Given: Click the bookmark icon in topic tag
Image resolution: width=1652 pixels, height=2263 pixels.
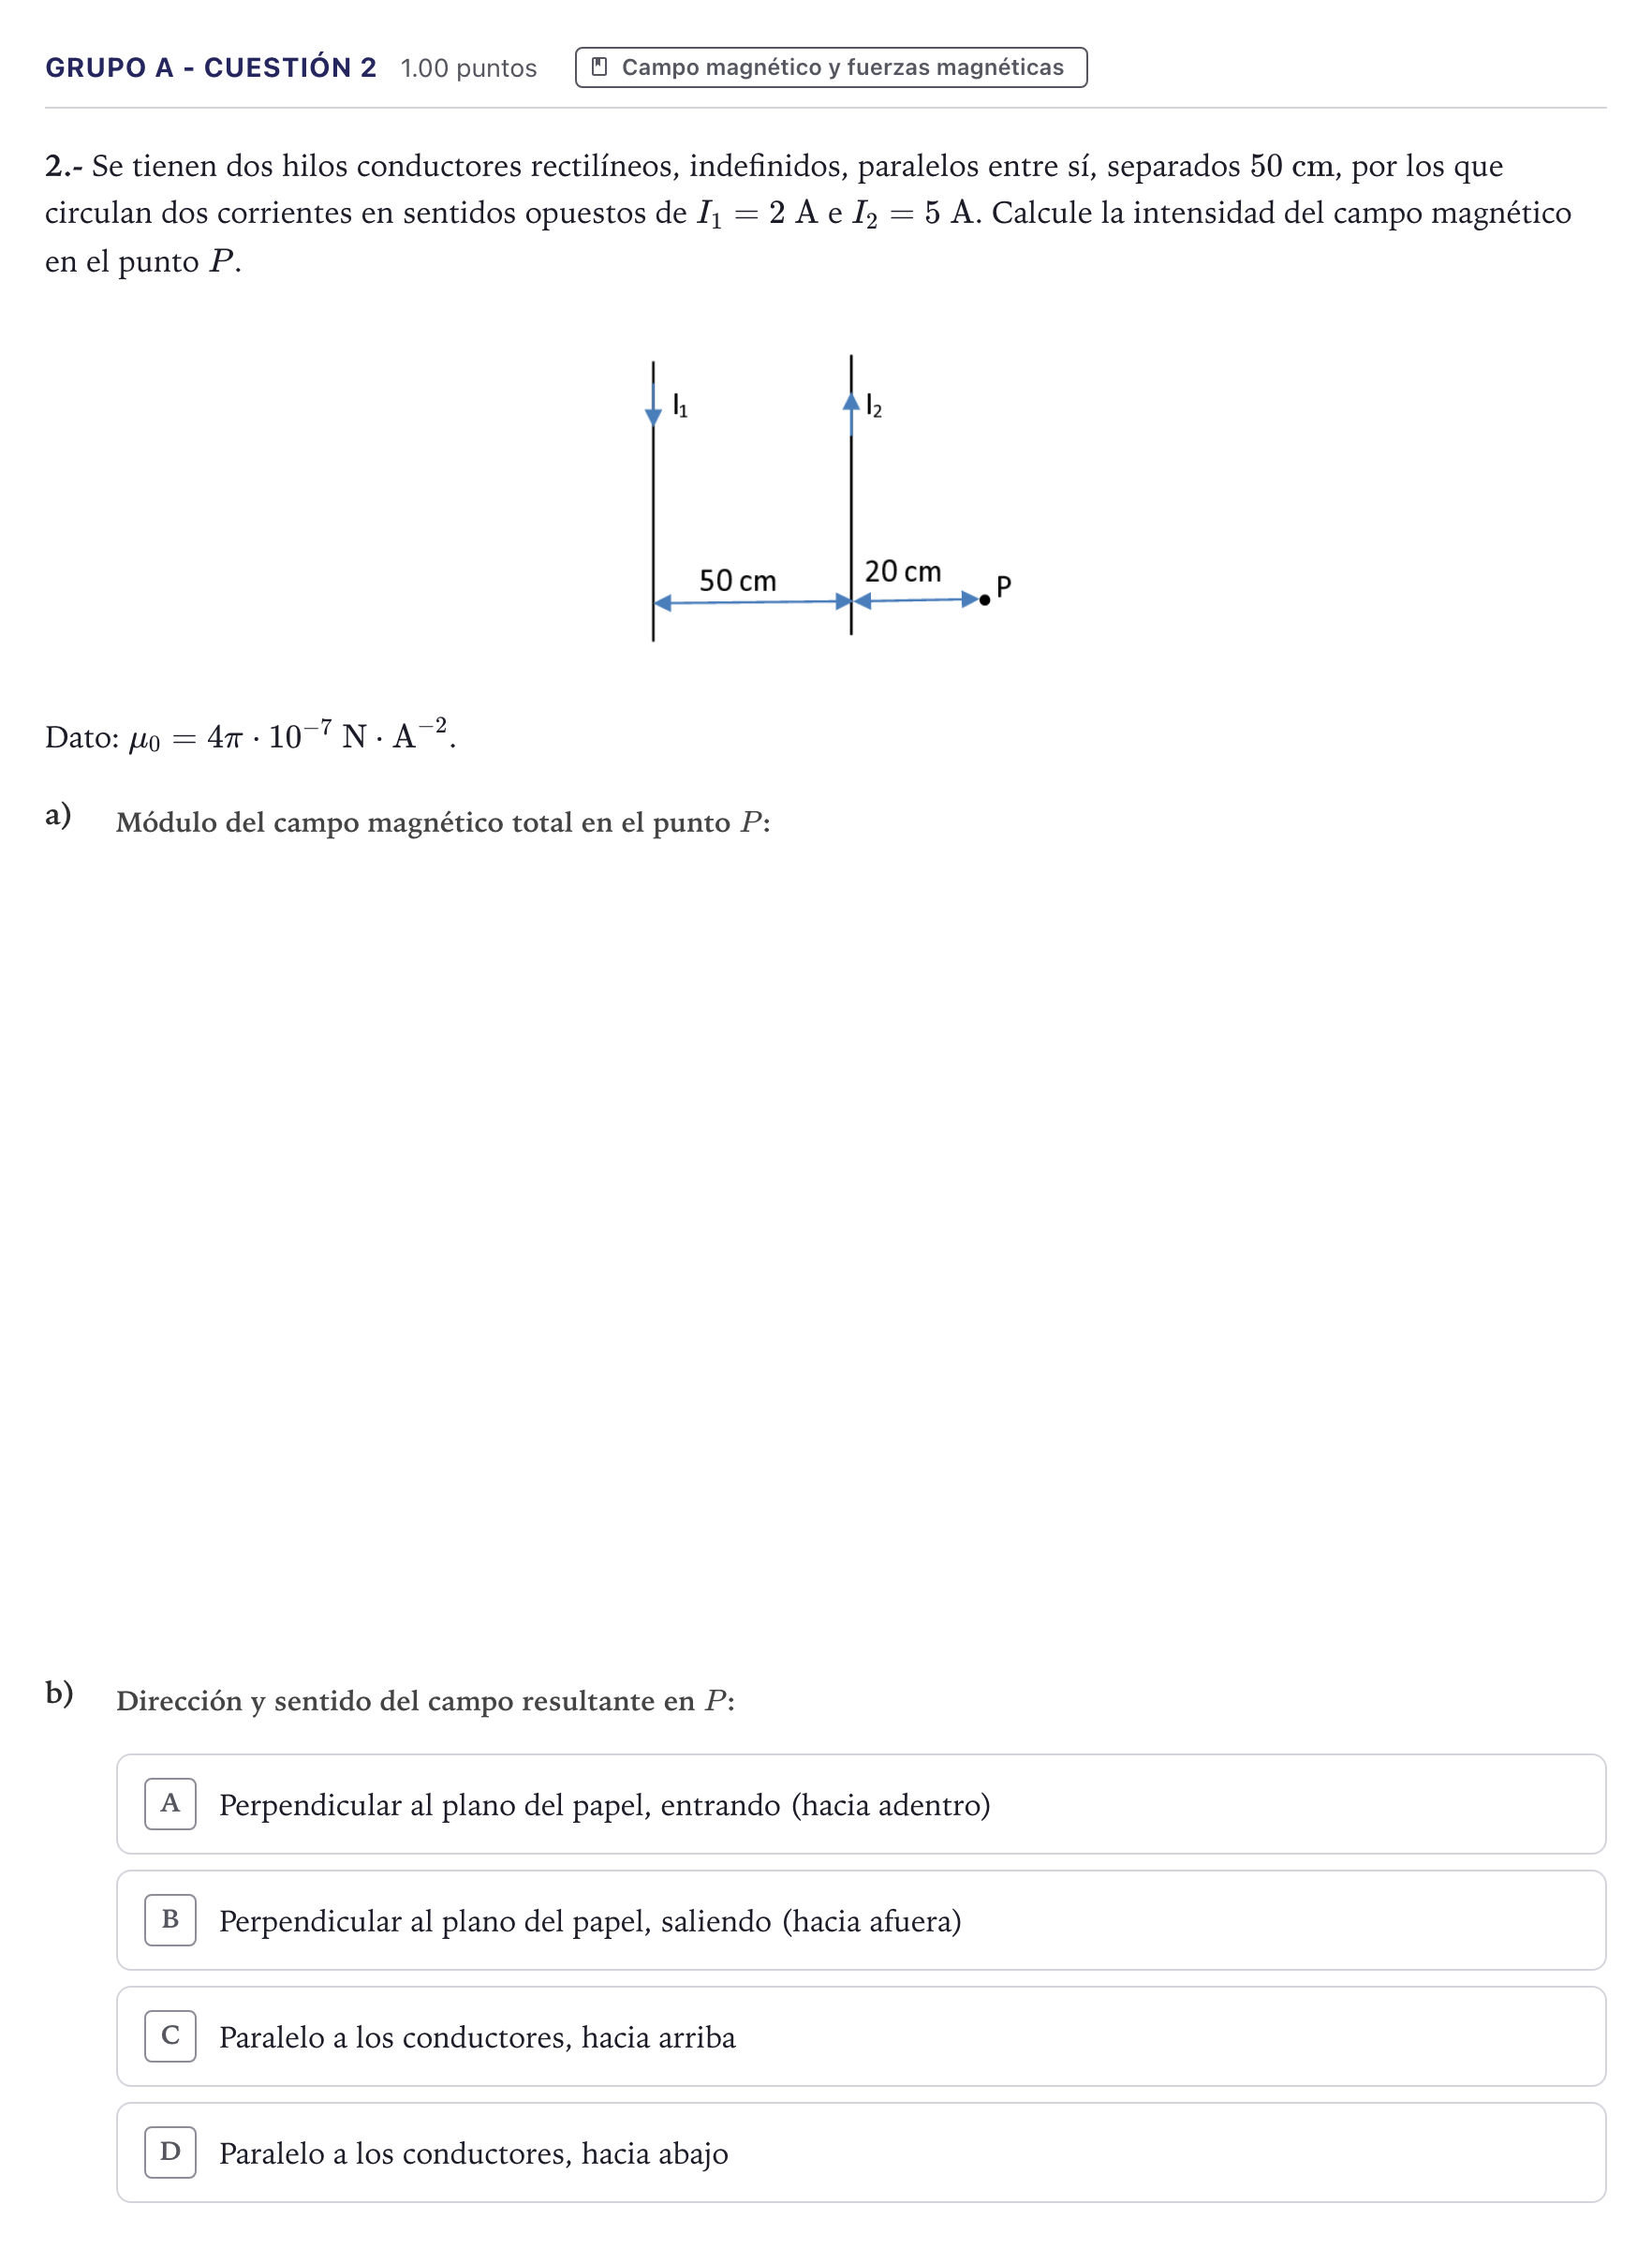Looking at the screenshot, I should coord(599,67).
